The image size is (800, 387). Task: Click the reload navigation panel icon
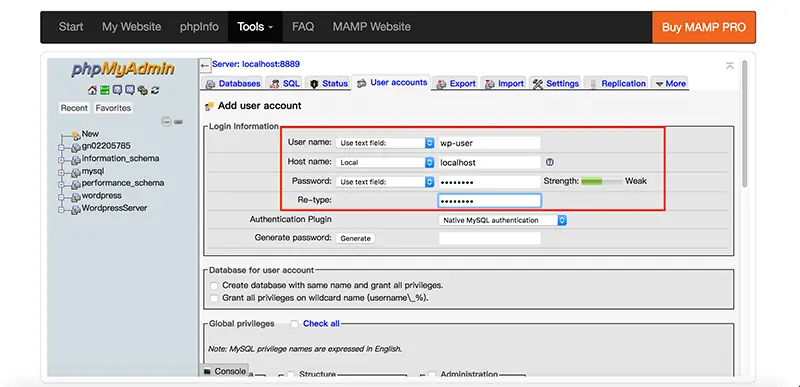pos(155,90)
